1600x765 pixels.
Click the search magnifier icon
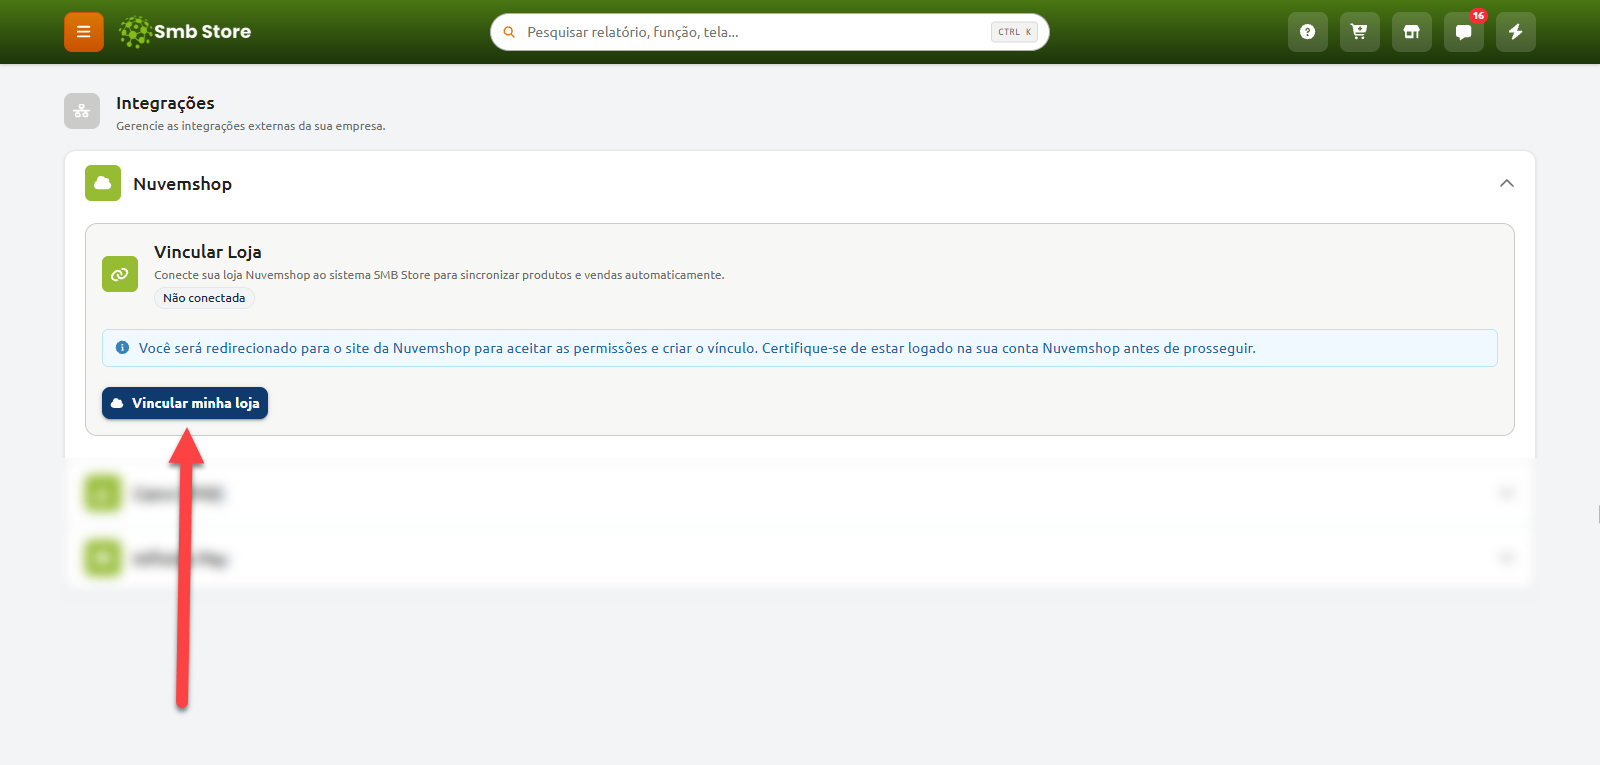[x=509, y=32]
